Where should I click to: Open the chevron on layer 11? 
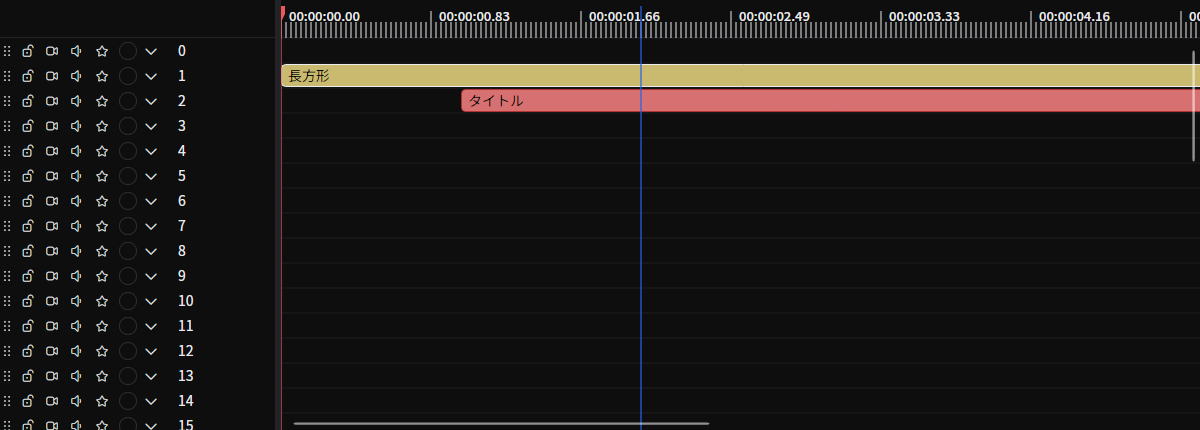coord(151,326)
